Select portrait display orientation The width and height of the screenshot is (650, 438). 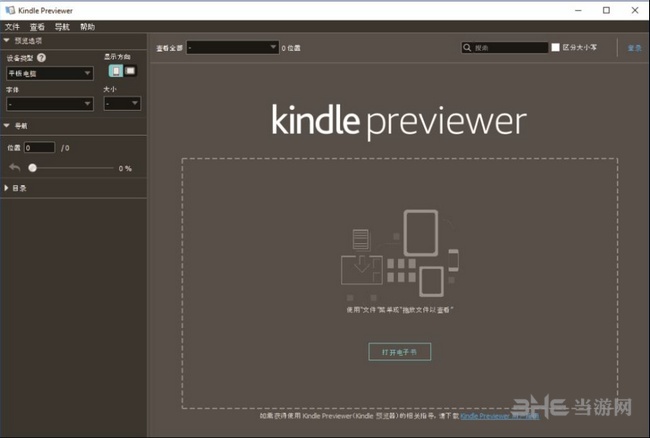click(x=116, y=71)
